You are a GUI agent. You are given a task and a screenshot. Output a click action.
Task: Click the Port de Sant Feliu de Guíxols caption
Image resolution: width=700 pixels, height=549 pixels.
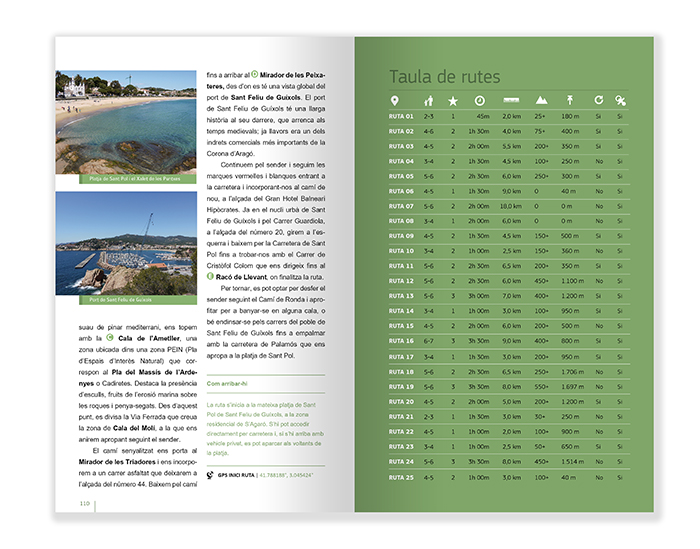pyautogui.click(x=120, y=300)
